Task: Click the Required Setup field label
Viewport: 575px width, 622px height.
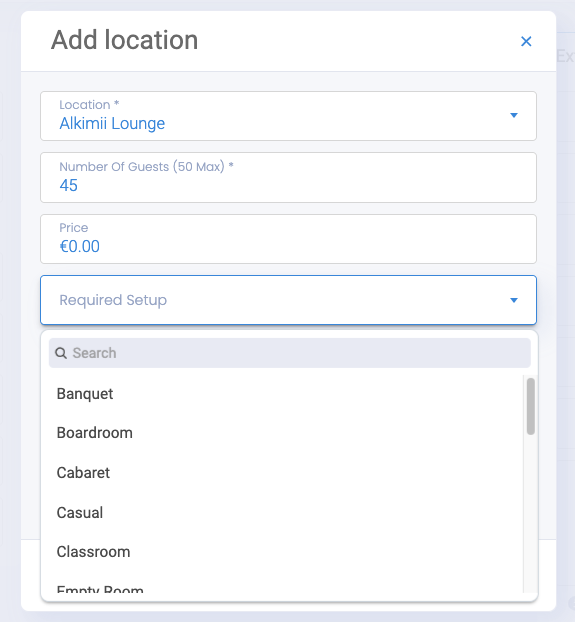Action: pos(113,300)
